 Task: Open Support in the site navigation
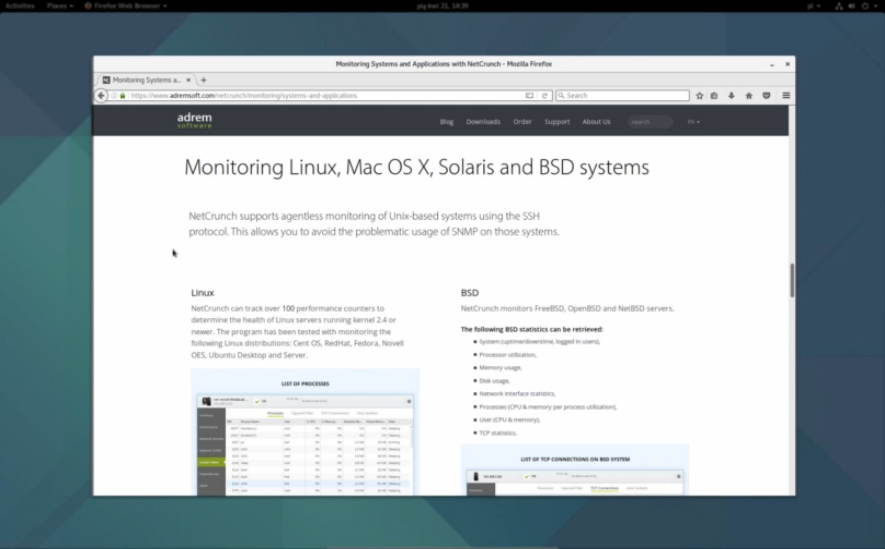tap(557, 121)
